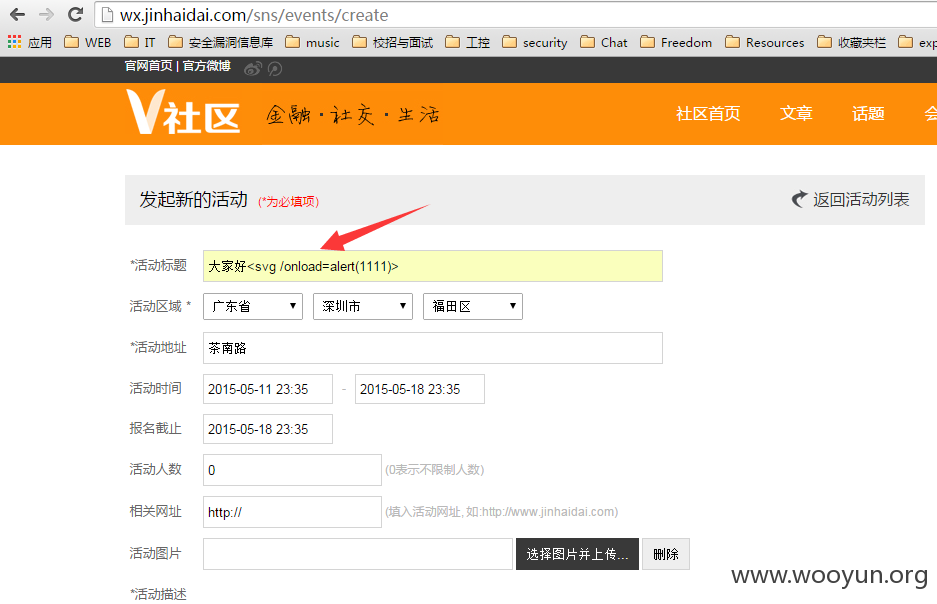Click the browser back arrow
Viewport: 937px width, 604px height.
(x=17, y=14)
